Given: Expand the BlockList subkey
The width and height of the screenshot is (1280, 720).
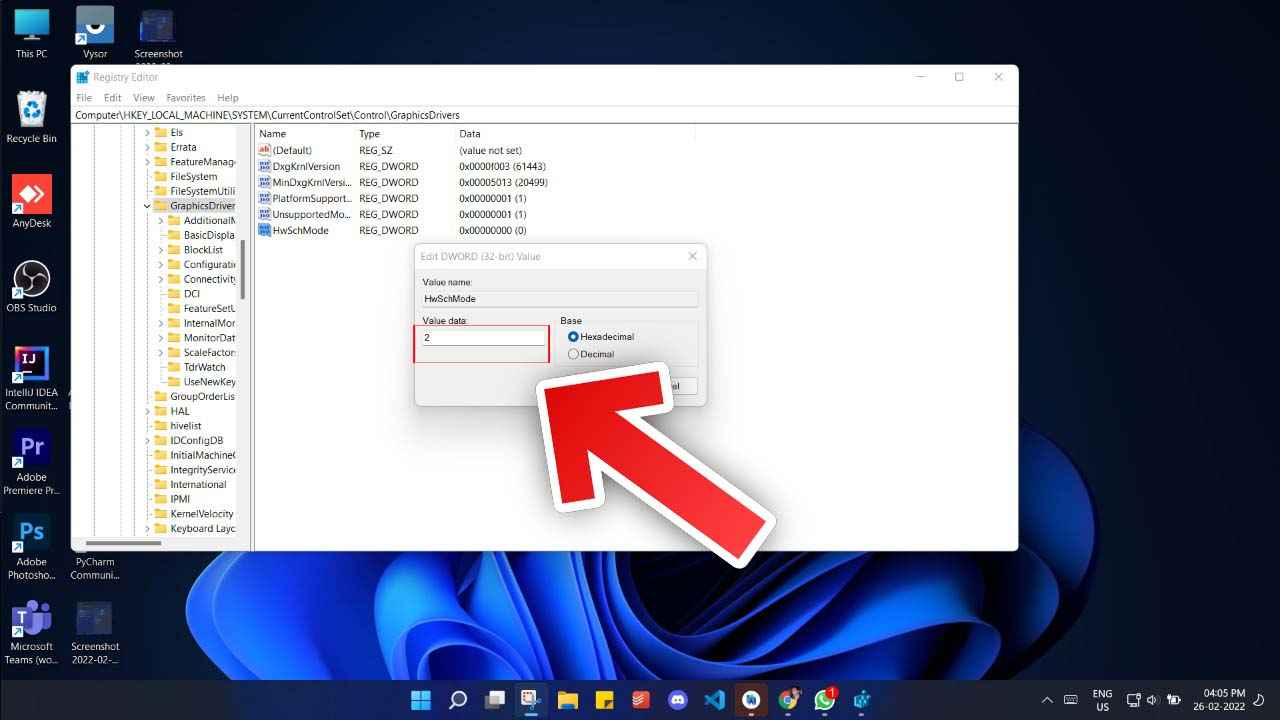Looking at the screenshot, I should point(161,249).
